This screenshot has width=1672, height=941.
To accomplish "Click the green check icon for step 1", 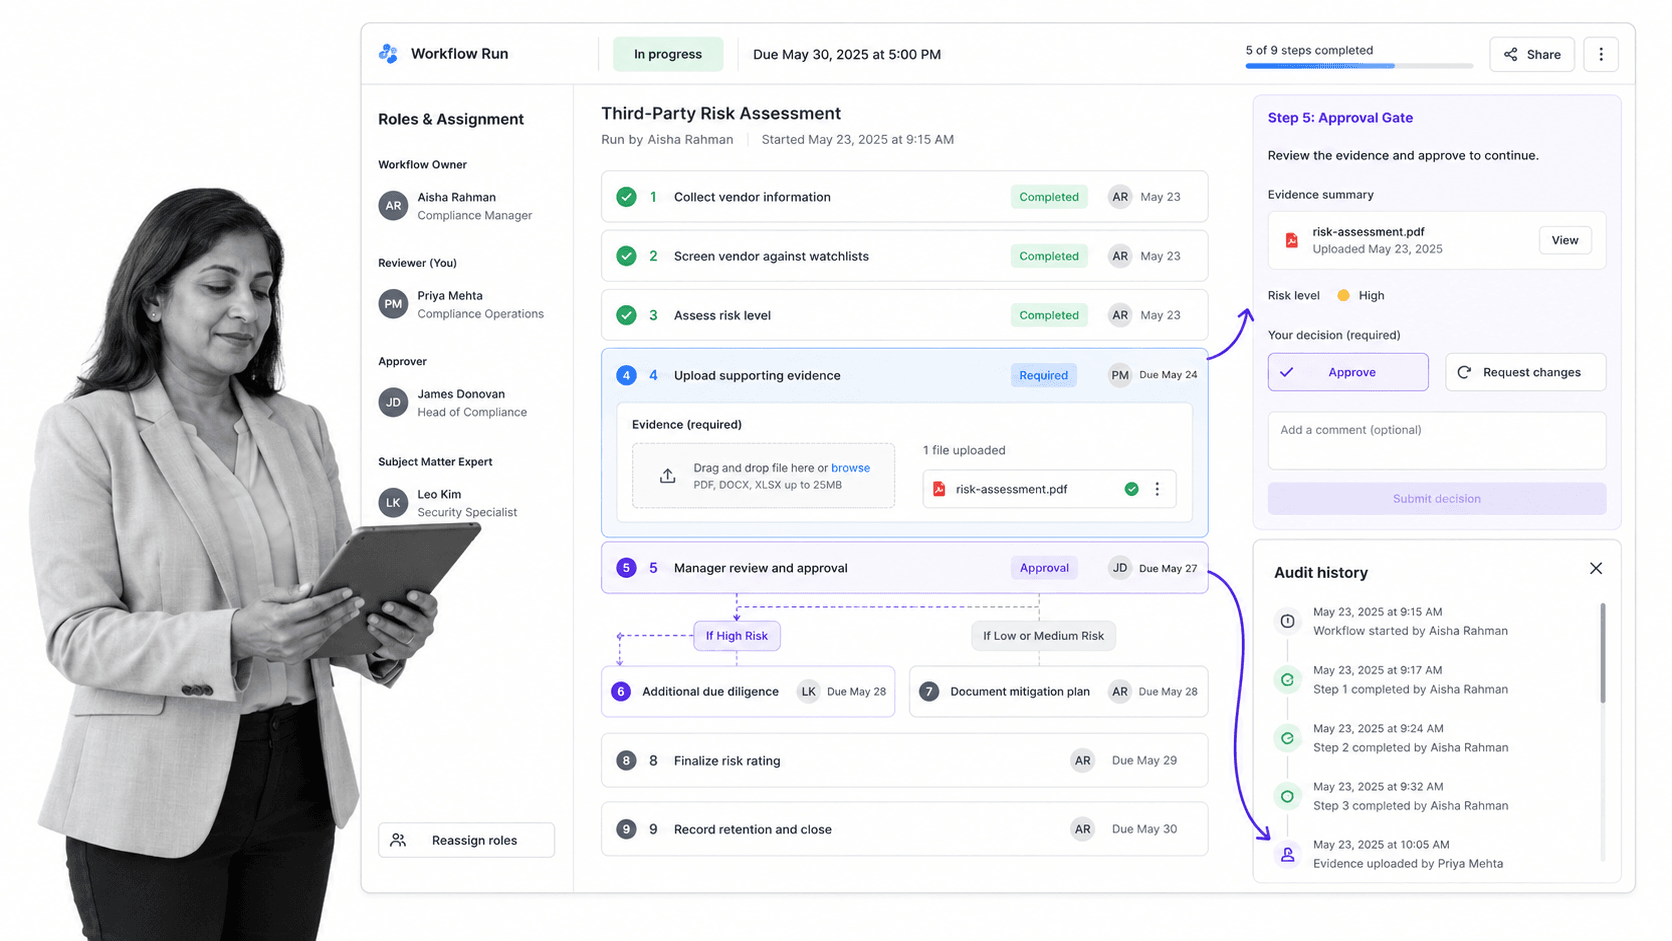I will click(626, 197).
